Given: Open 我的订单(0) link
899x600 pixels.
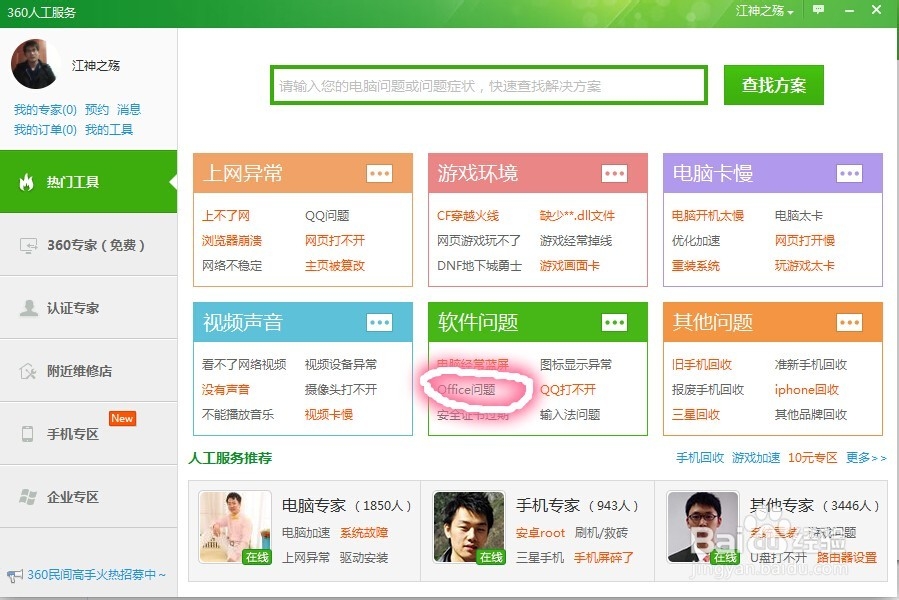Looking at the screenshot, I should coord(45,130).
